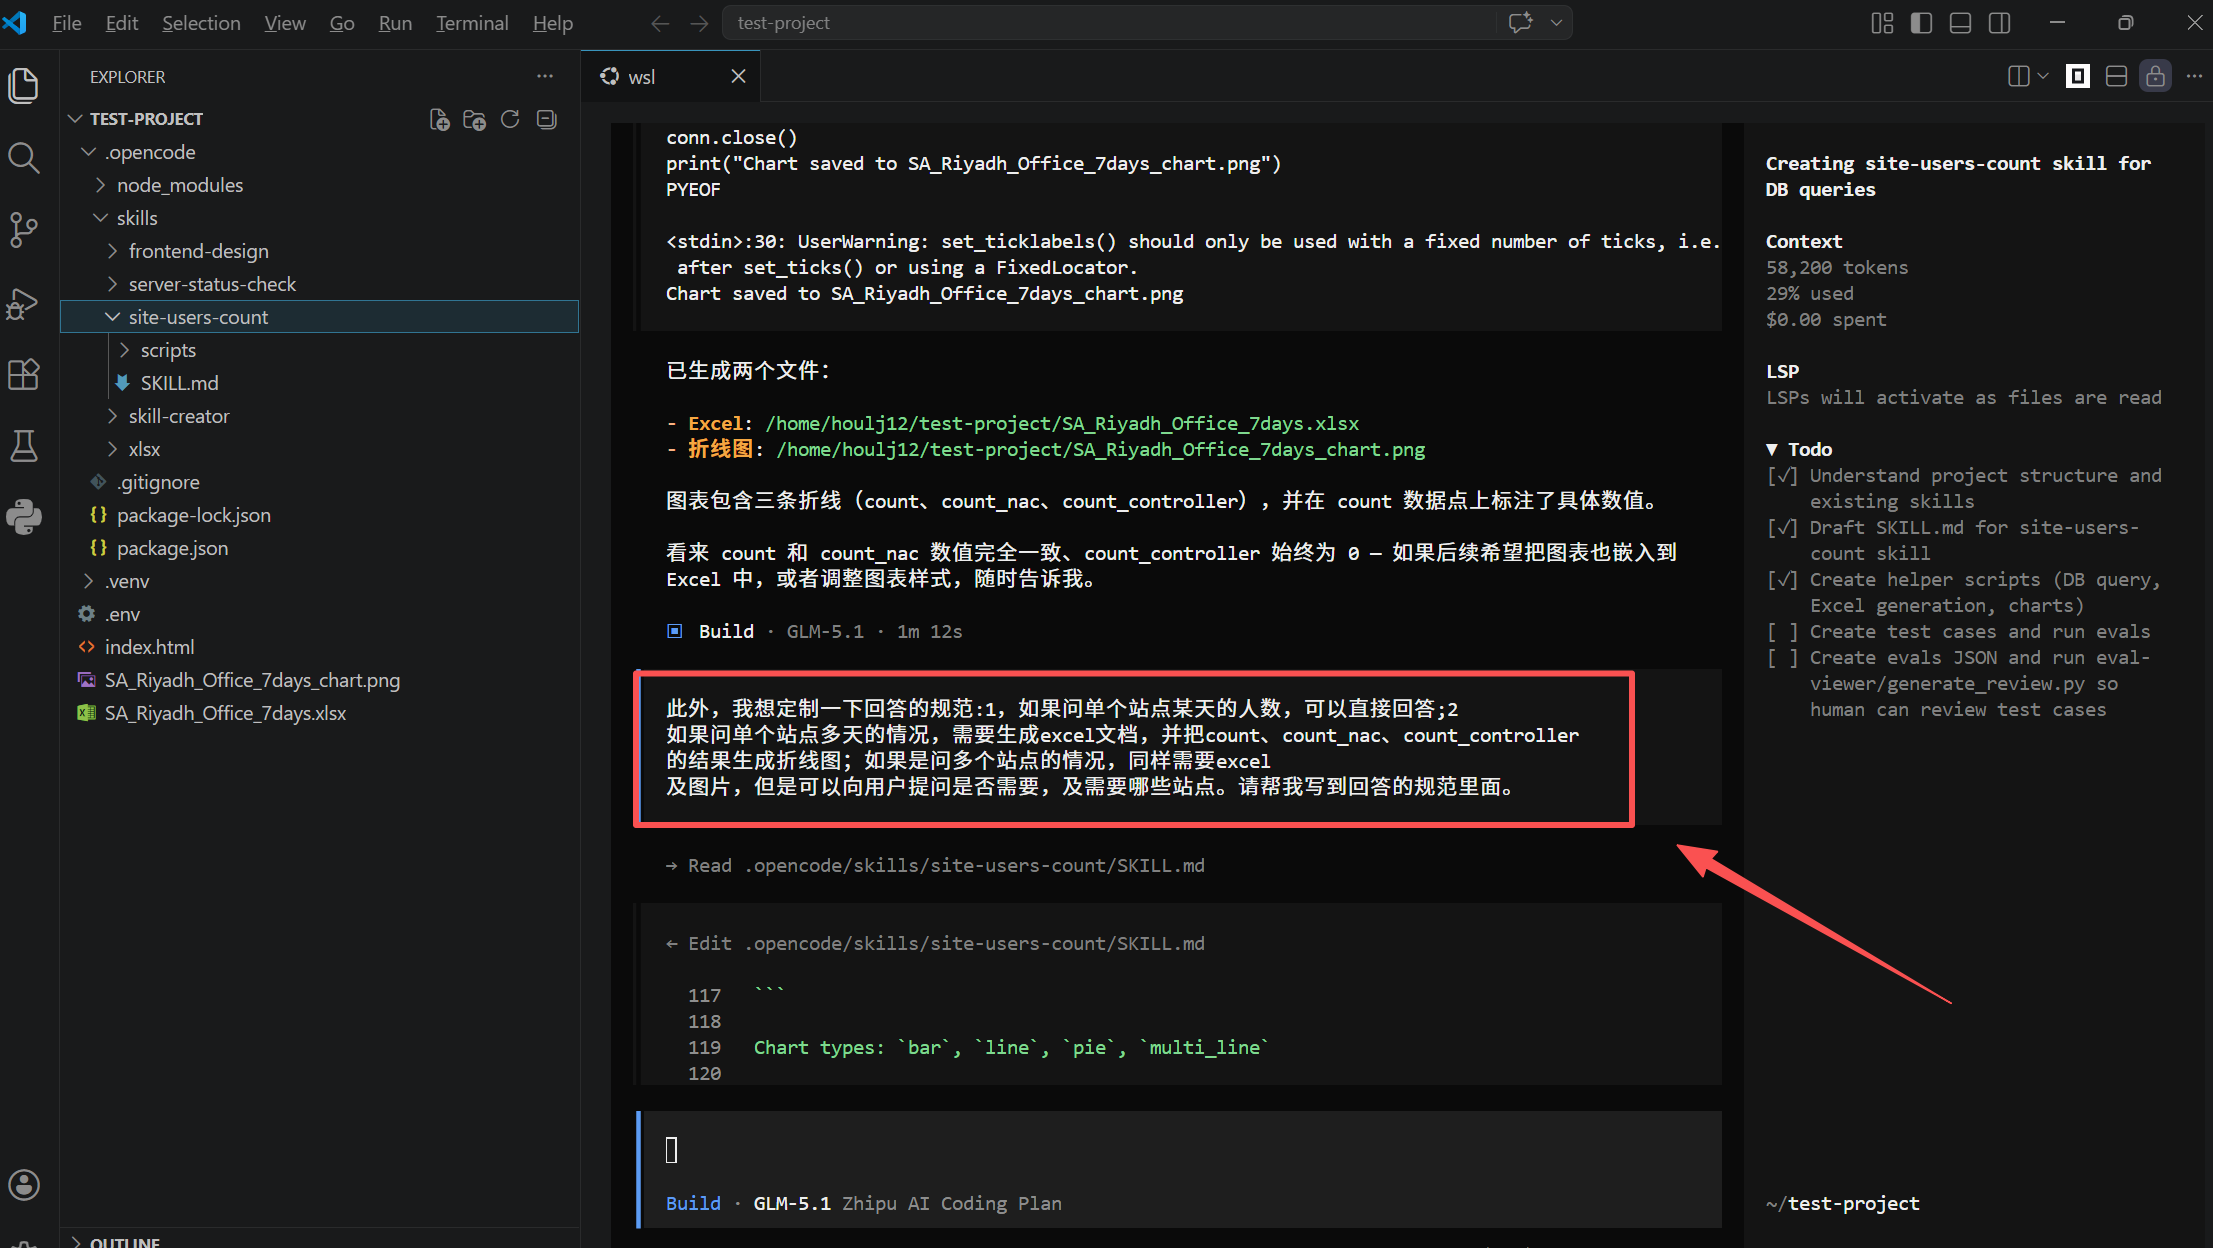The width and height of the screenshot is (2213, 1248).
Task: Open the split editor dropdown arrow
Action: pyautogui.click(x=2043, y=76)
